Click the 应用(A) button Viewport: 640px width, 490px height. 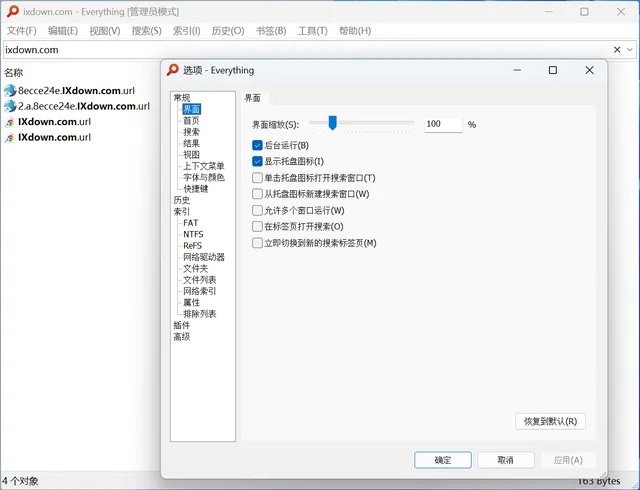click(x=568, y=460)
